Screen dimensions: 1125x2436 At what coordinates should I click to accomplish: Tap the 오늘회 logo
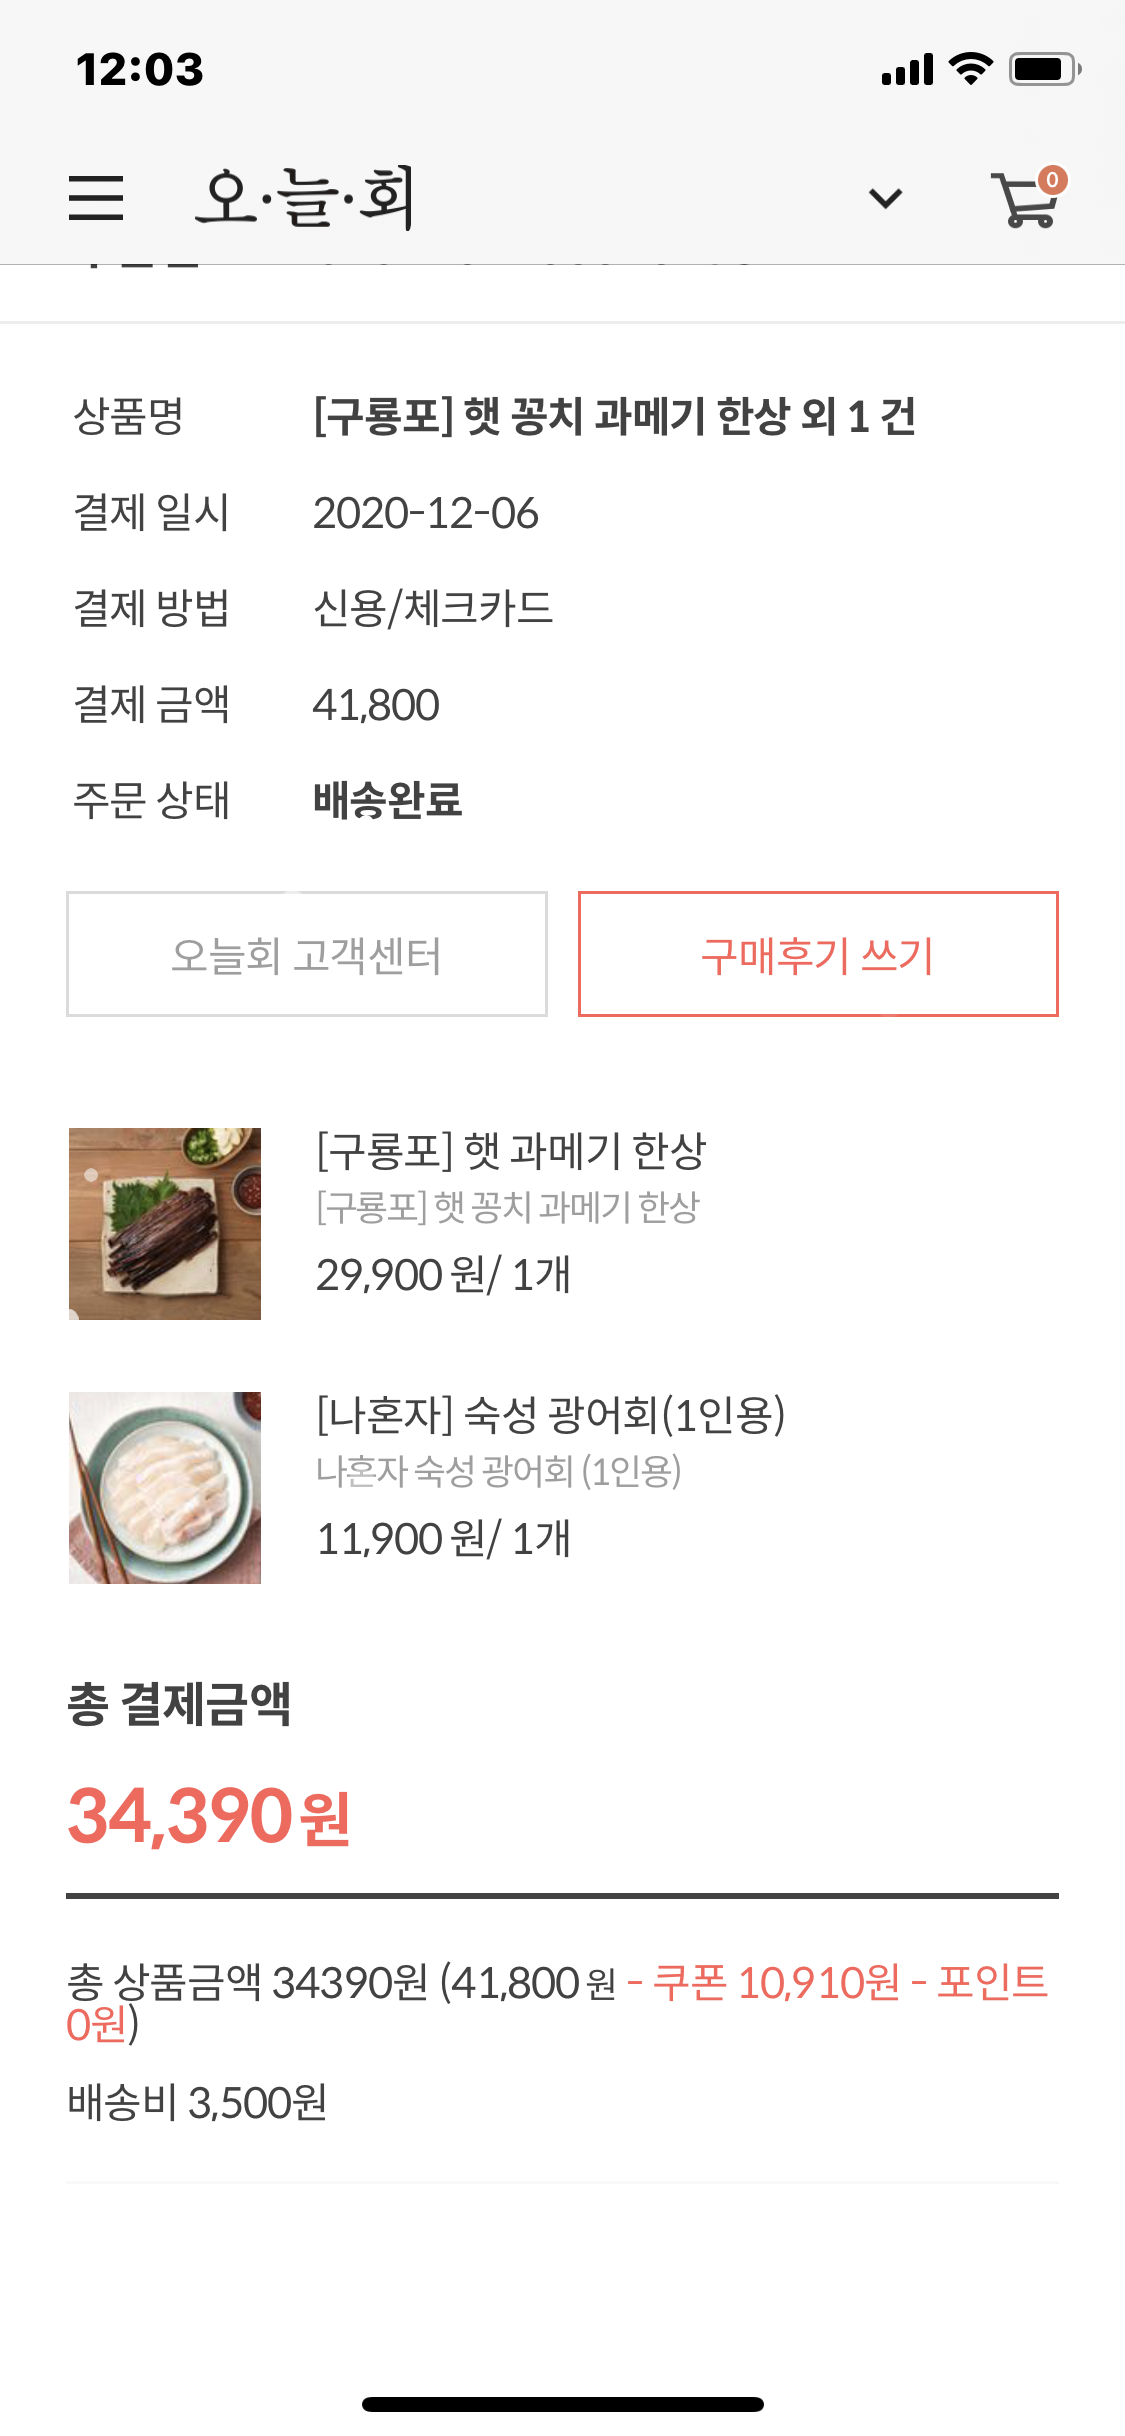305,197
